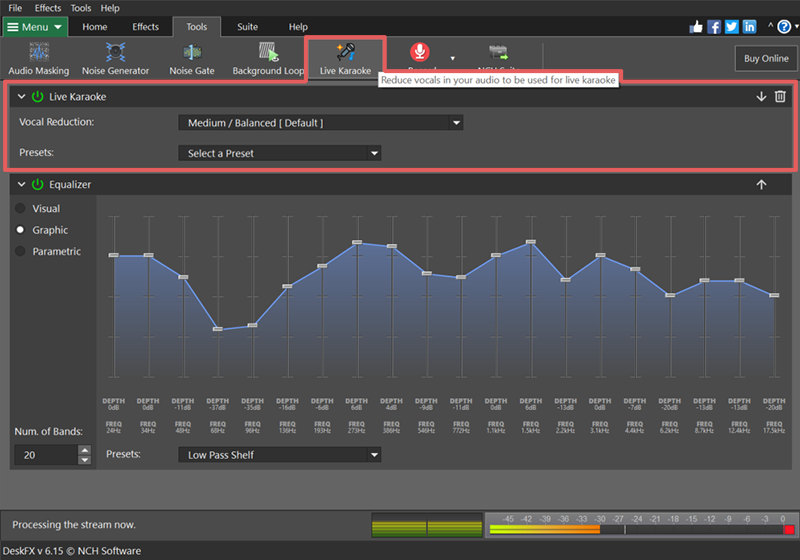Viewport: 800px width, 560px height.
Task: Collapse the Equalizer panel chevron
Action: point(21,185)
